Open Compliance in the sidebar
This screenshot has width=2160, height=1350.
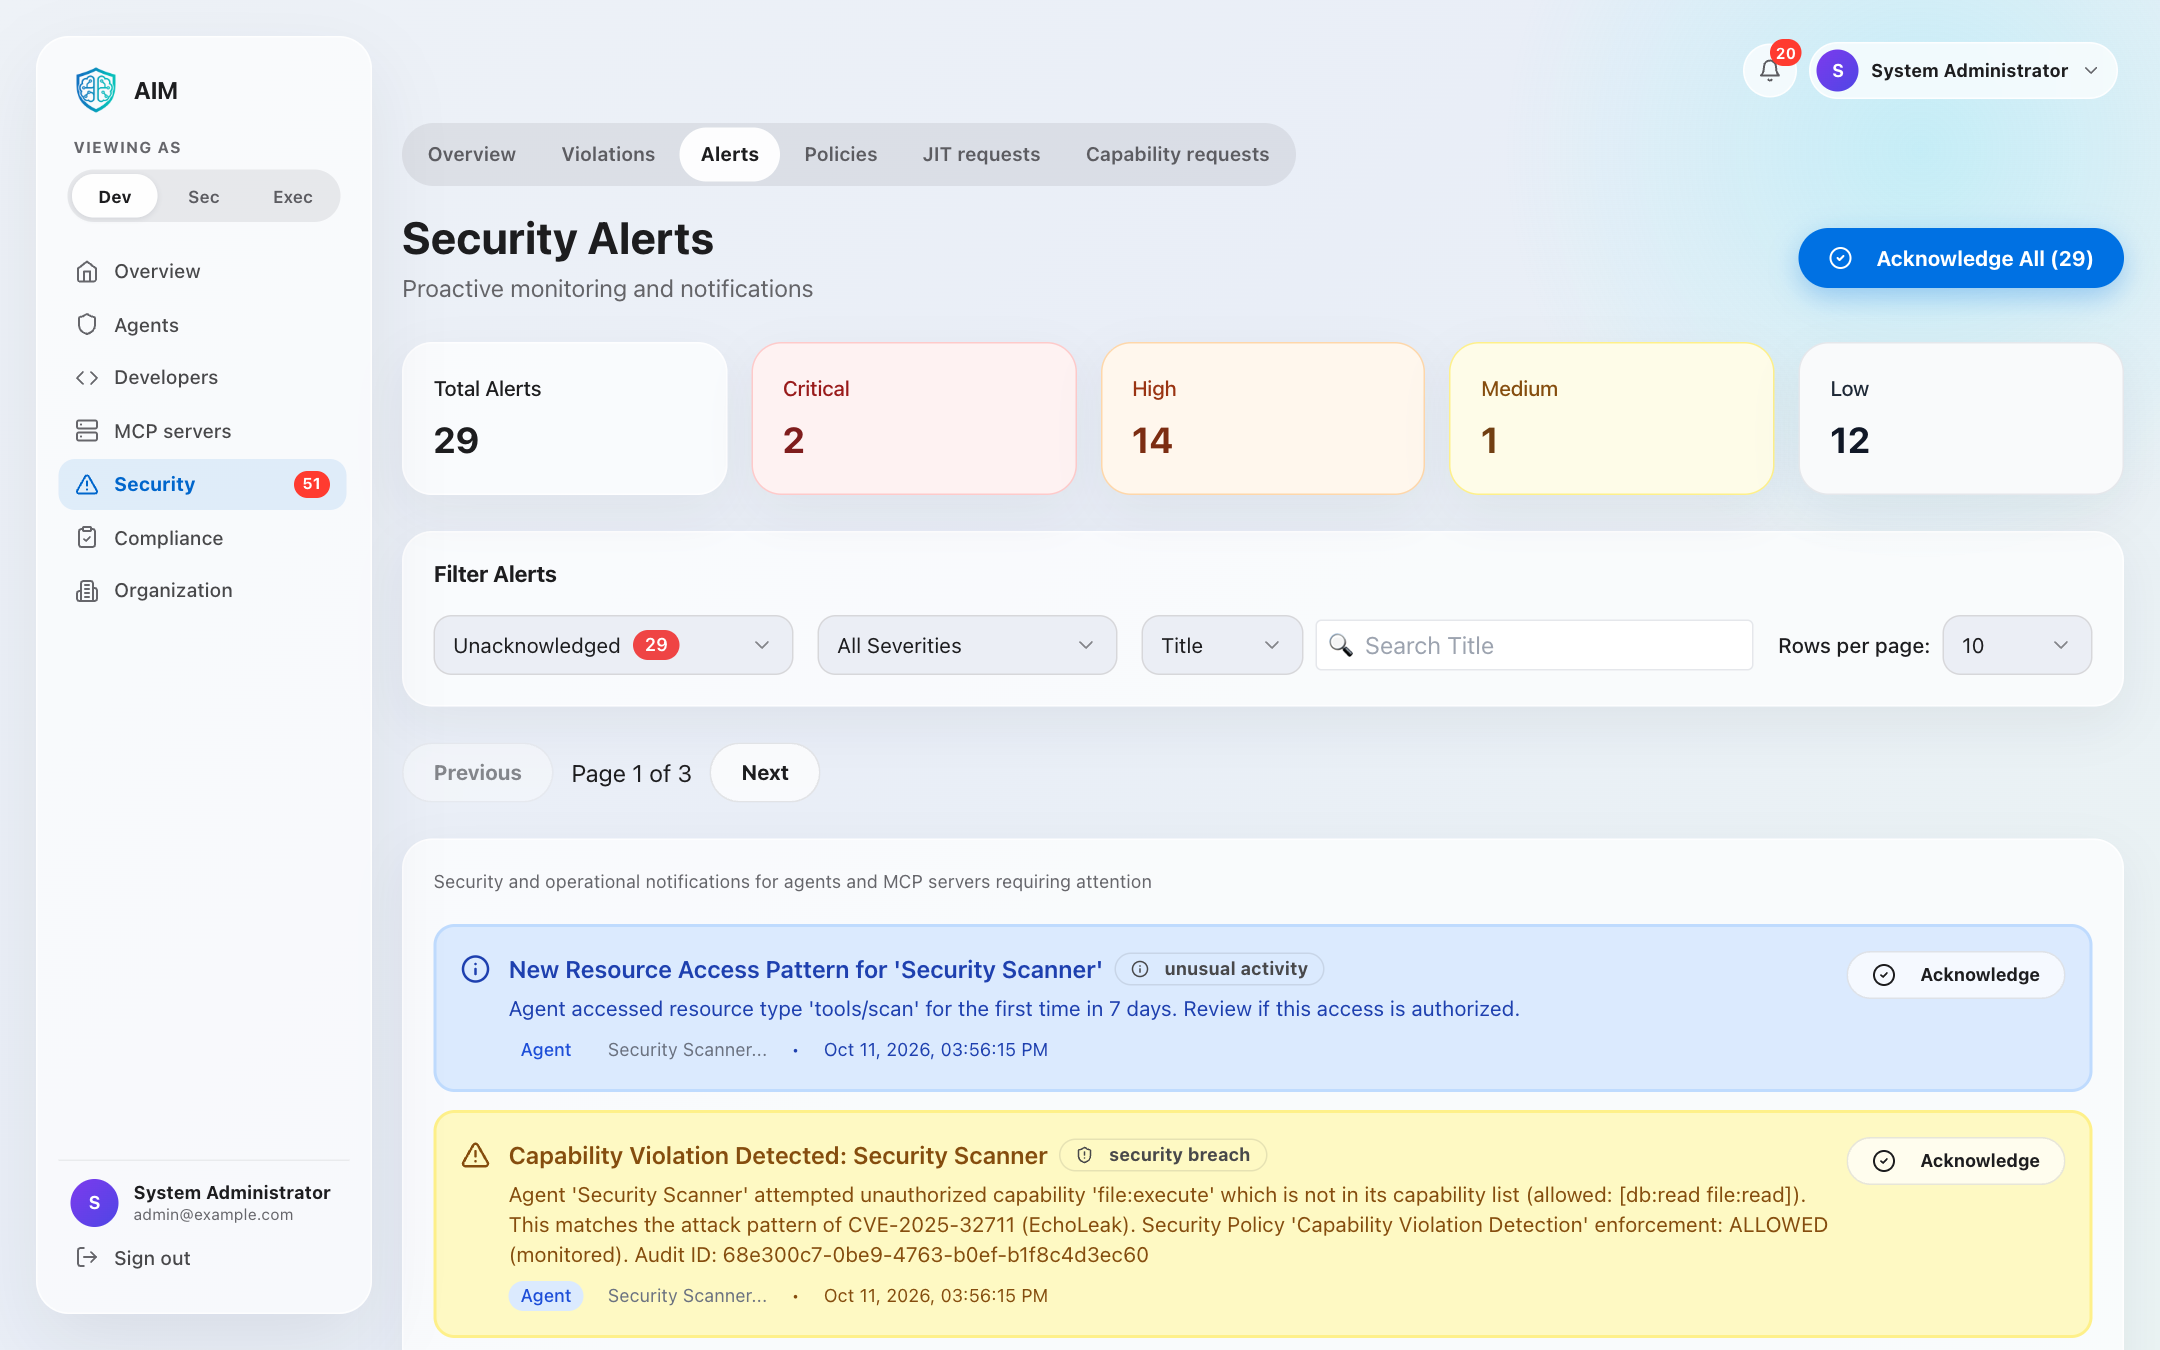tap(203, 538)
